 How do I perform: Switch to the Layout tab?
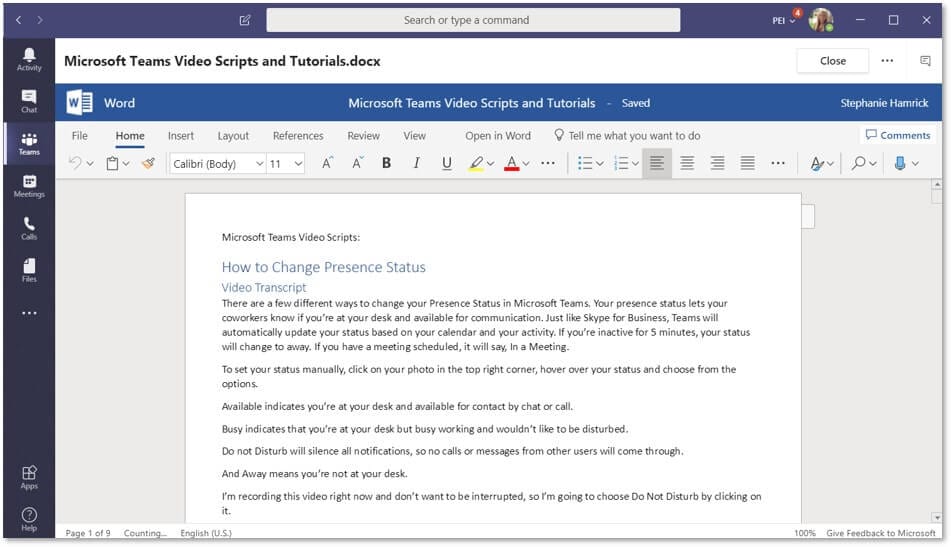(233, 136)
